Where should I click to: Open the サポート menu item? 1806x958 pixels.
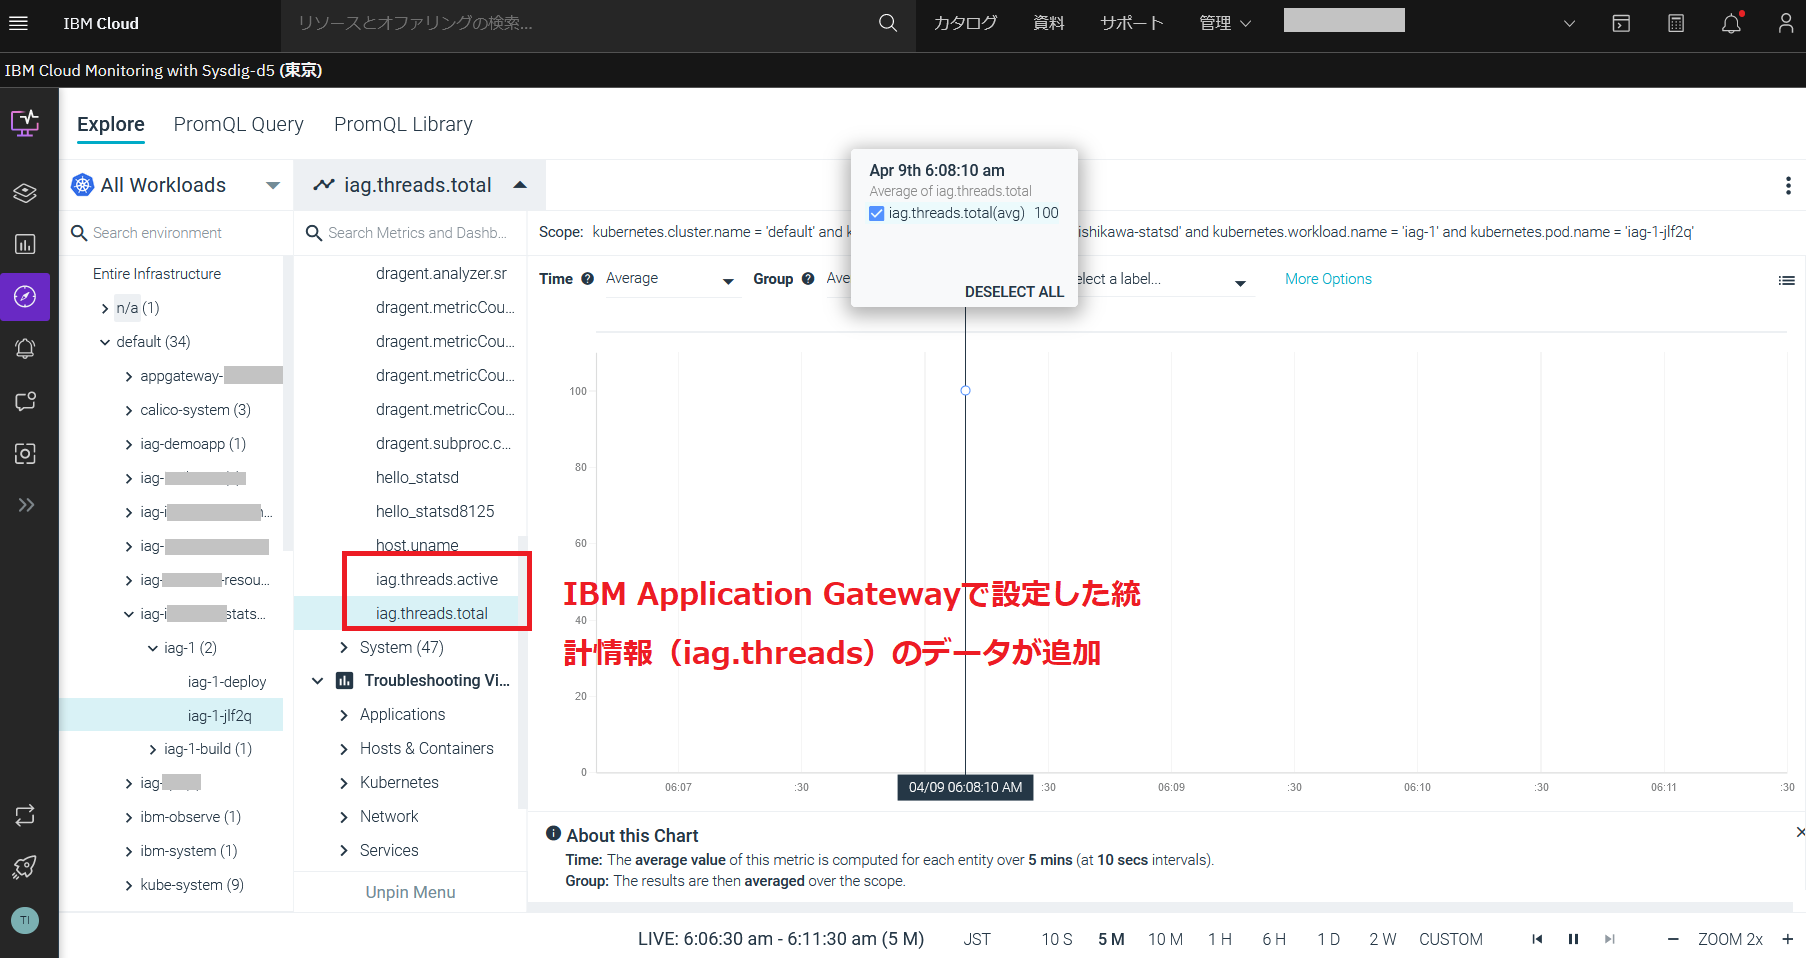pos(1132,23)
